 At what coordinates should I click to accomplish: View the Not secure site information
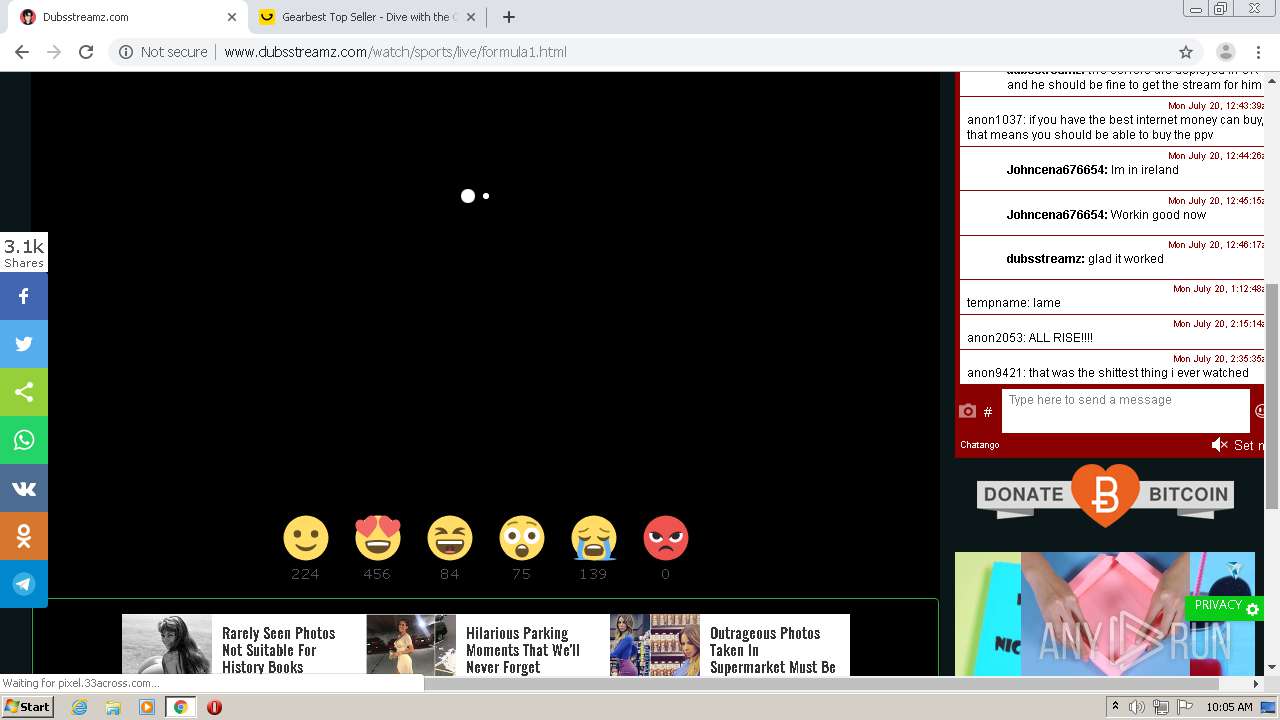[163, 52]
